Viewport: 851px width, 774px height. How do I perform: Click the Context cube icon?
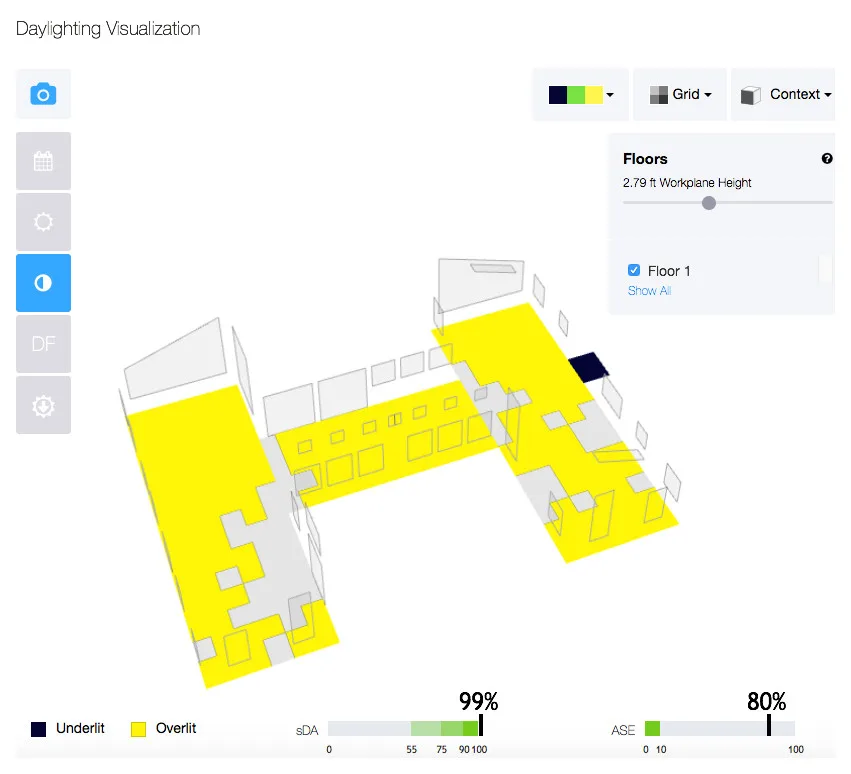751,95
